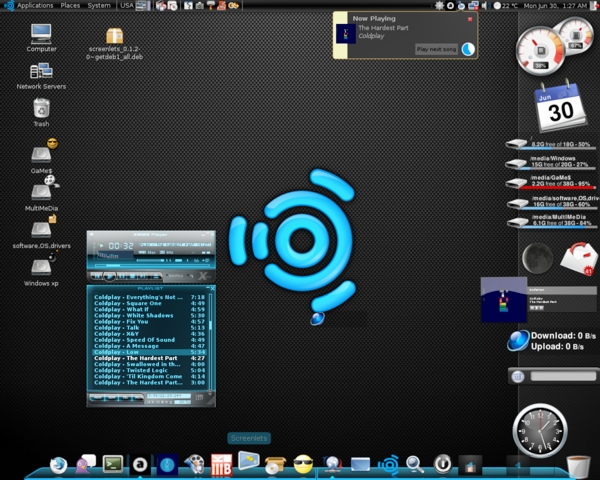Select Coldplay - Fix You in playlist
The height and width of the screenshot is (480, 600).
pyautogui.click(x=149, y=322)
